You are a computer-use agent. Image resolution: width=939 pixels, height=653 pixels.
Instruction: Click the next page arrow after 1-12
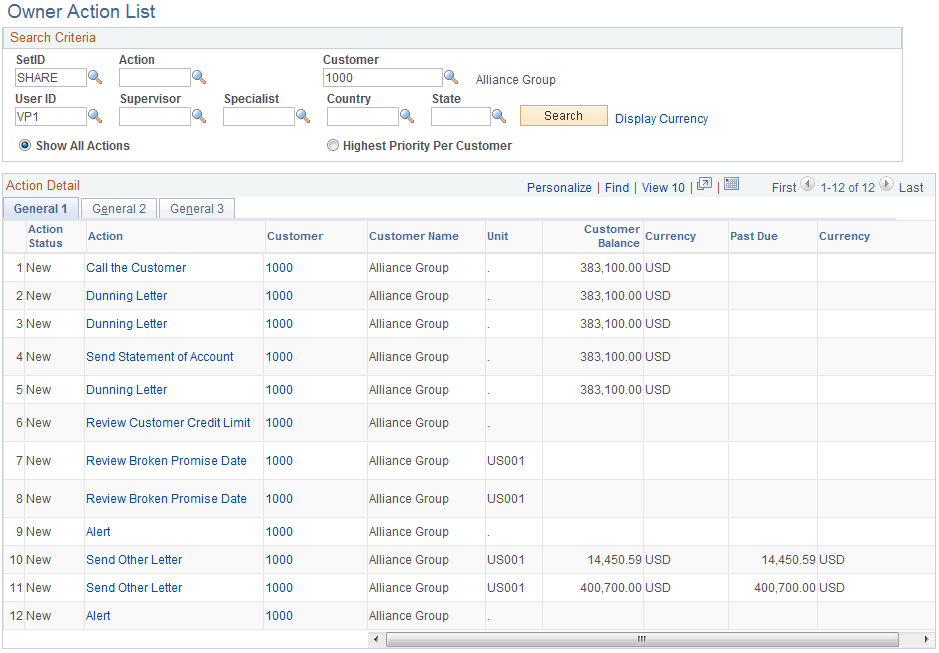tap(886, 185)
